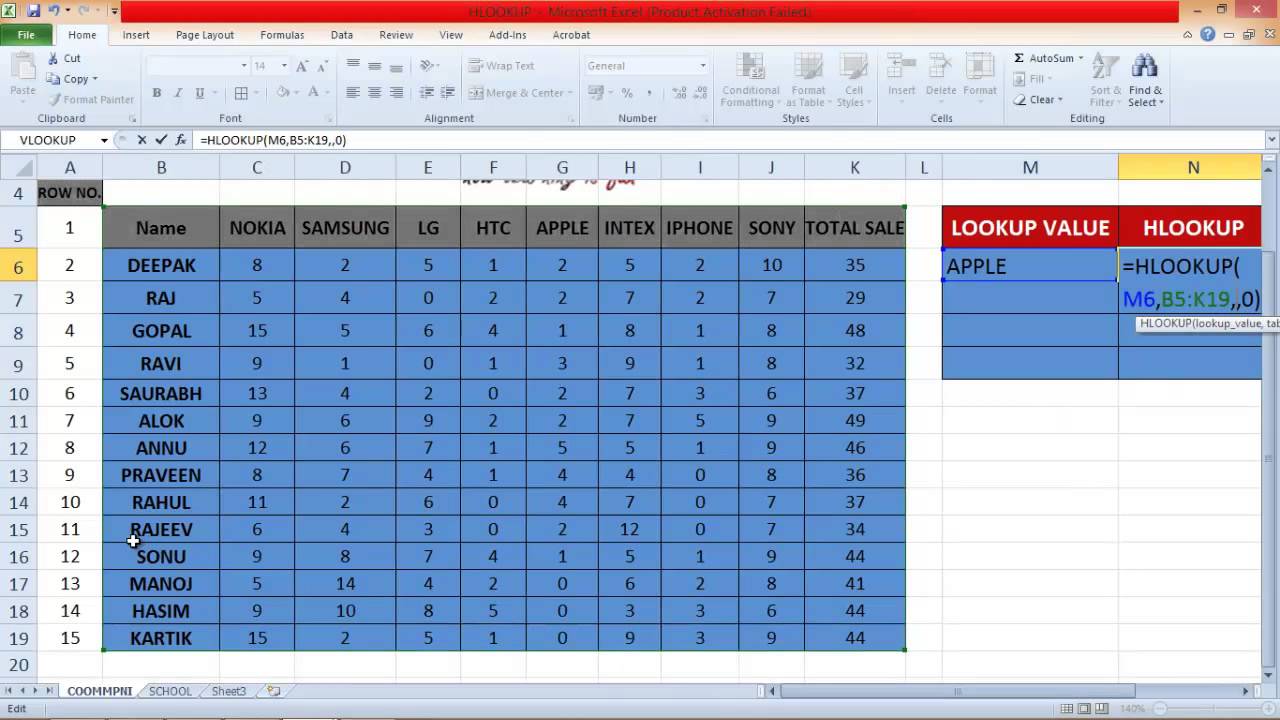The height and width of the screenshot is (720, 1280).
Task: Open the font size dropdown
Action: (x=285, y=66)
